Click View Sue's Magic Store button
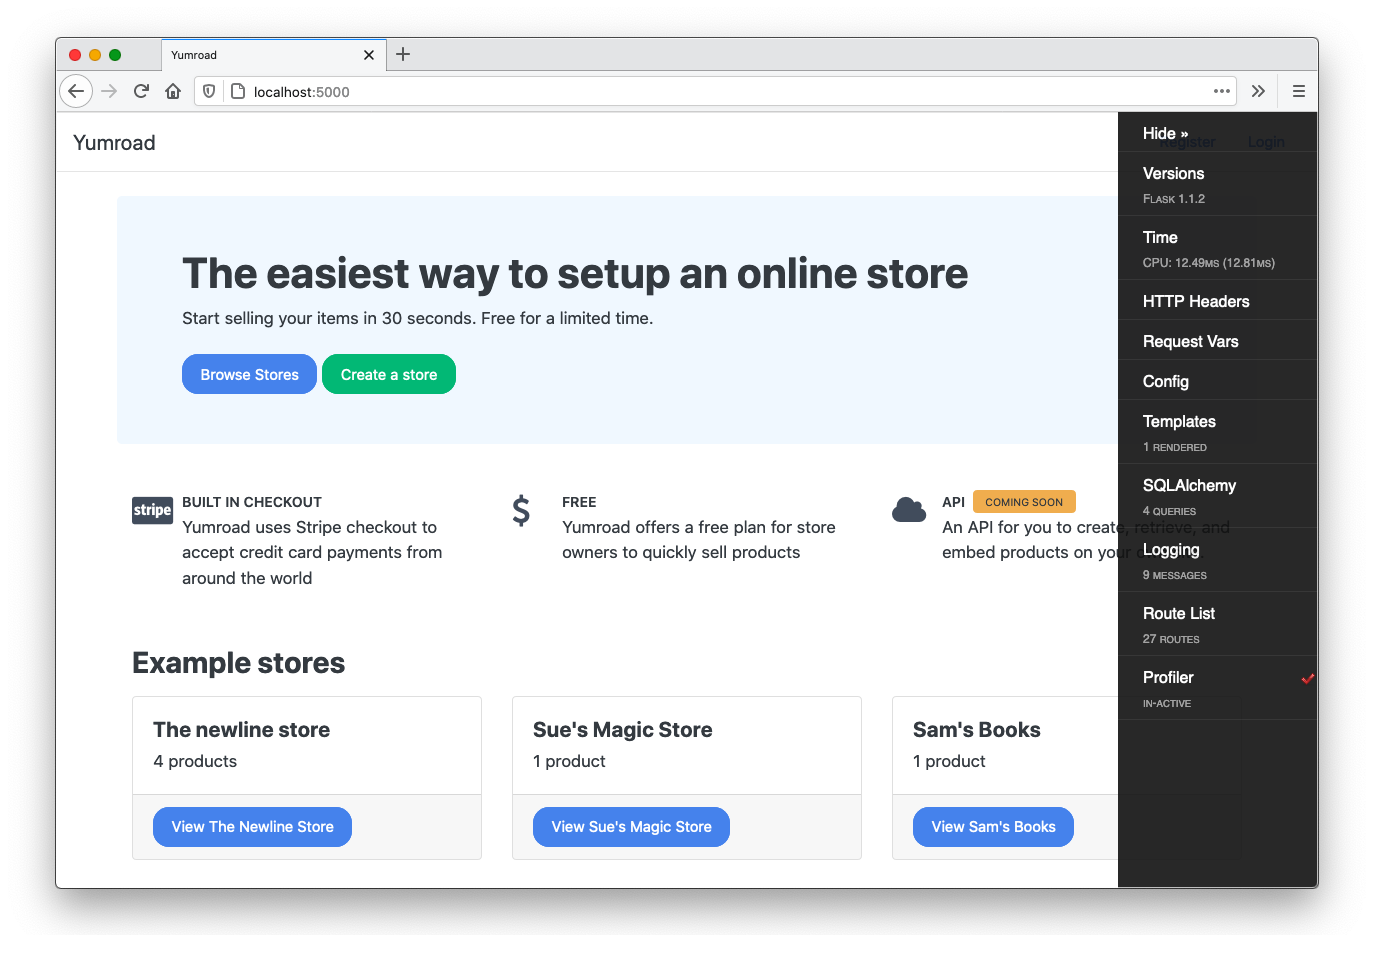The height and width of the screenshot is (962, 1374). (x=631, y=827)
